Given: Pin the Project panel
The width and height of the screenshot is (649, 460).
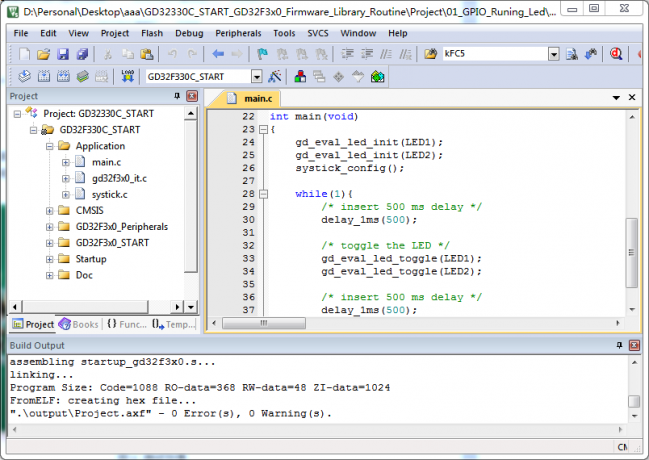Looking at the screenshot, I should tap(178, 96).
